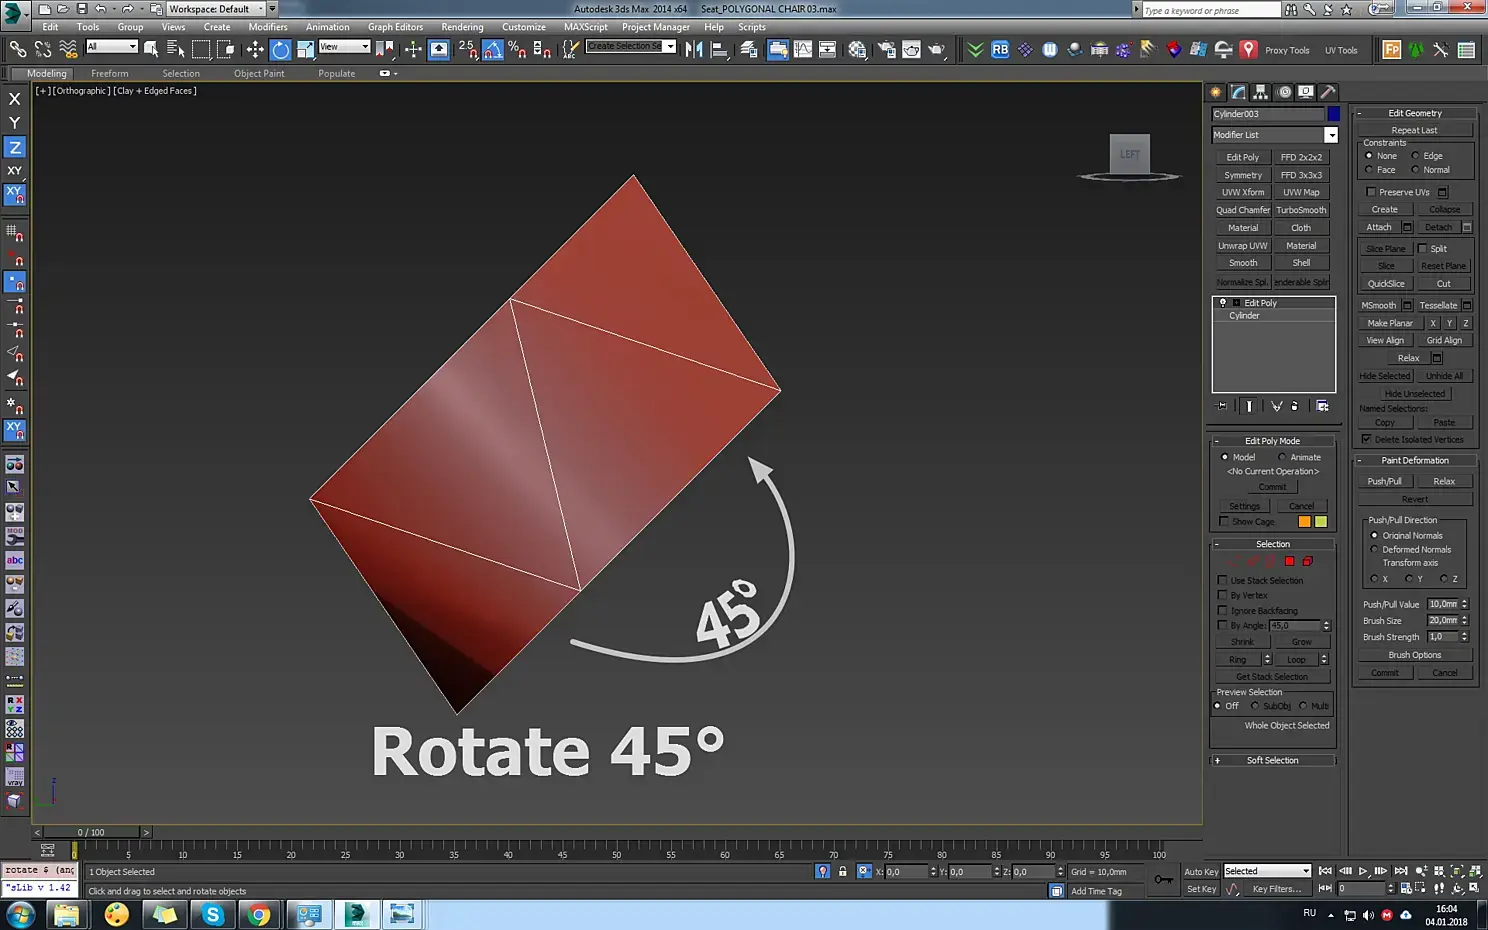Click the blue object color swatch

point(1333,114)
